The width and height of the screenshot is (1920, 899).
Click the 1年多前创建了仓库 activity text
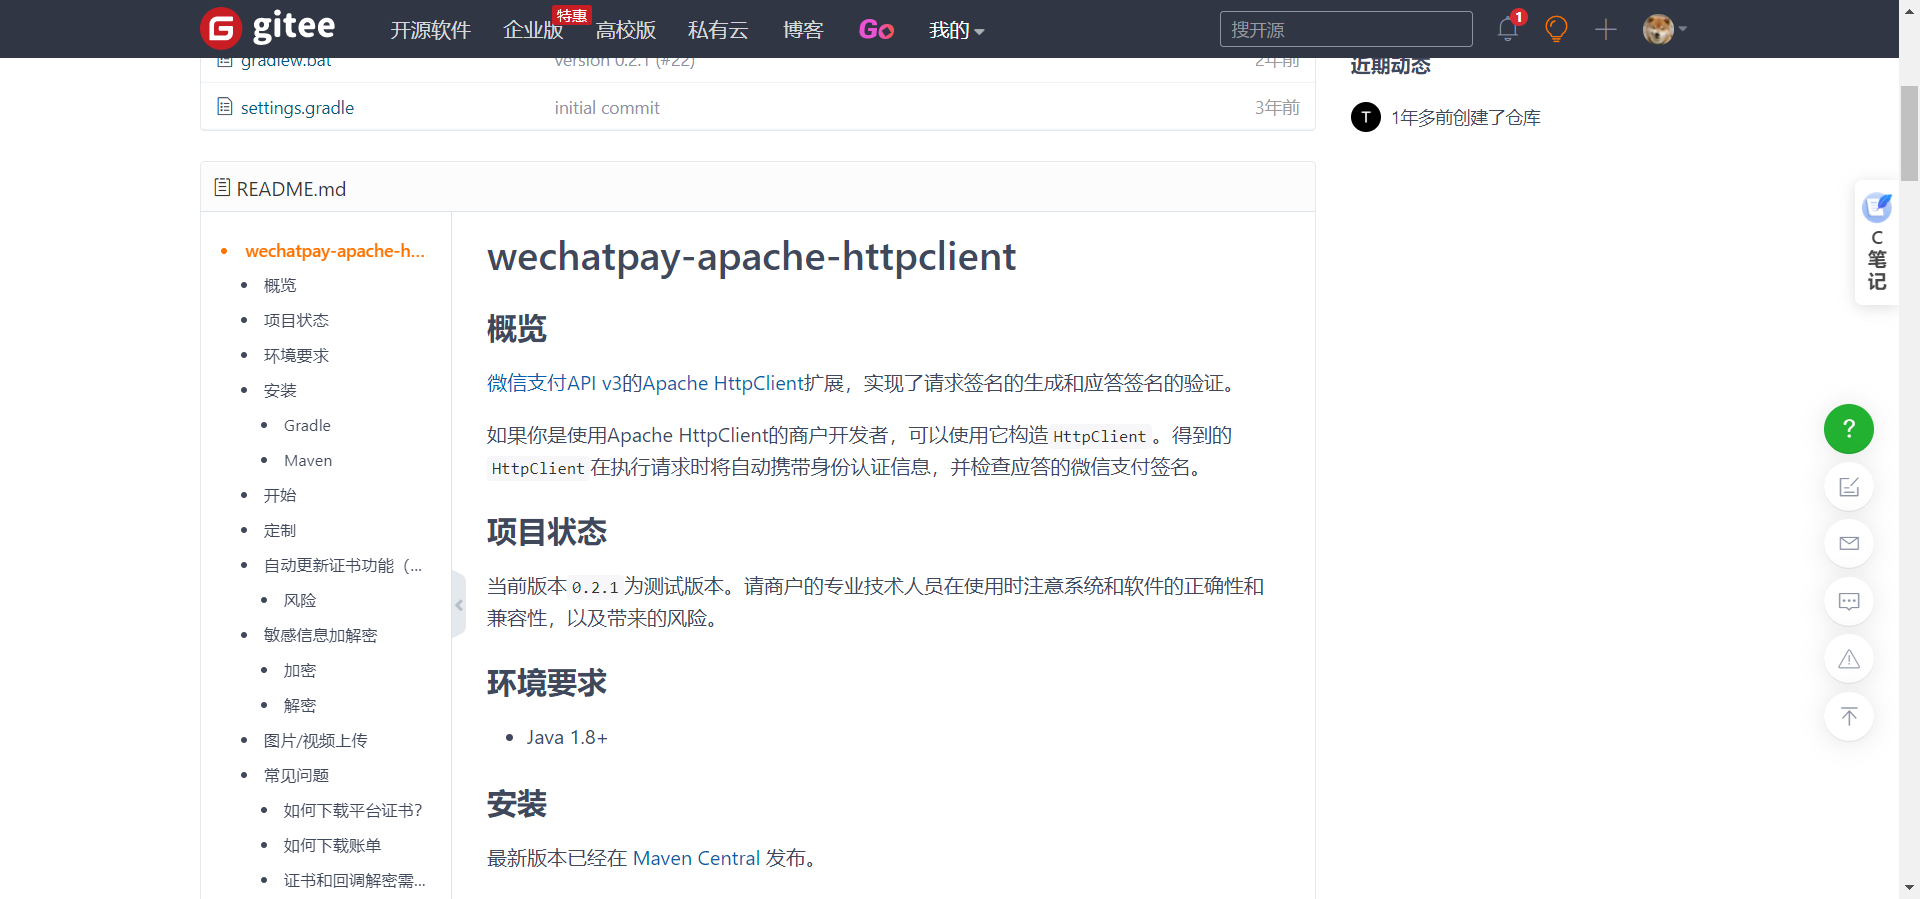(1465, 117)
